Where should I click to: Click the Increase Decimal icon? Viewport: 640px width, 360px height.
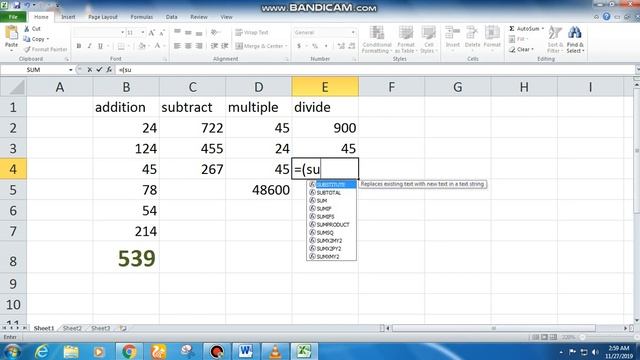click(x=341, y=46)
